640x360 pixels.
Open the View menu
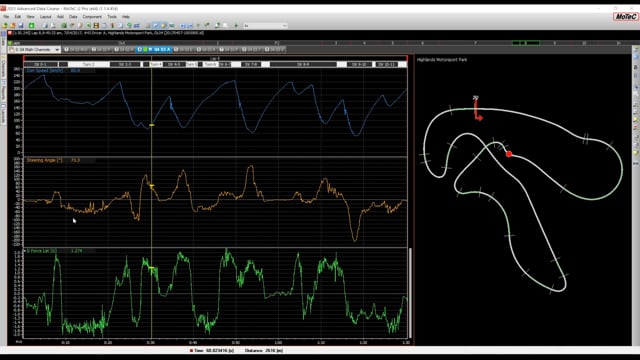[30, 17]
